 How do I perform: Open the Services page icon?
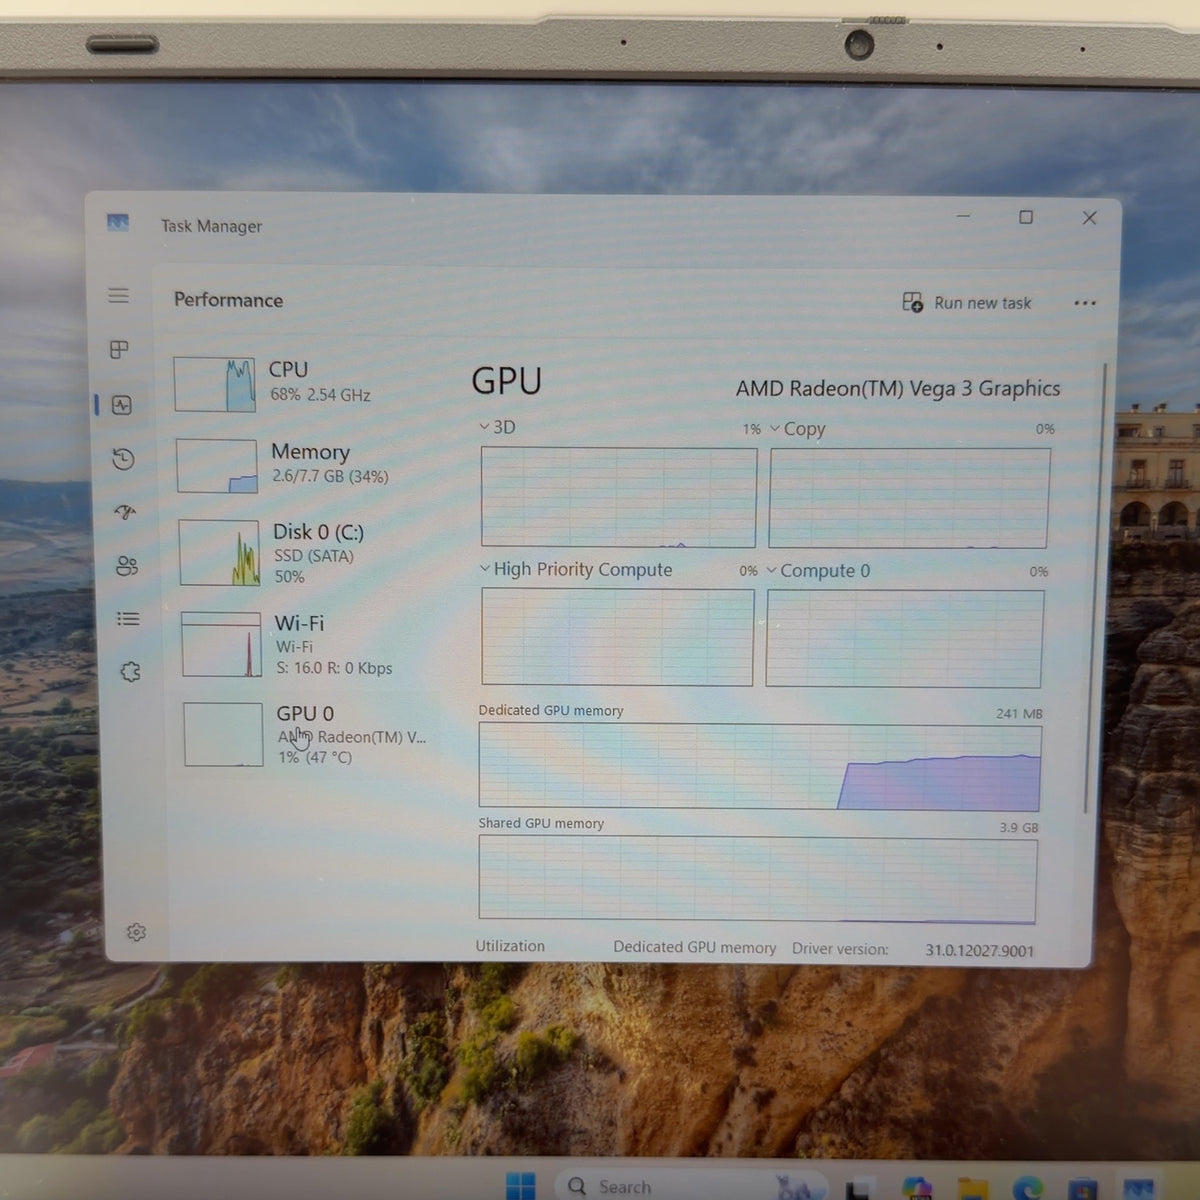tap(130, 672)
